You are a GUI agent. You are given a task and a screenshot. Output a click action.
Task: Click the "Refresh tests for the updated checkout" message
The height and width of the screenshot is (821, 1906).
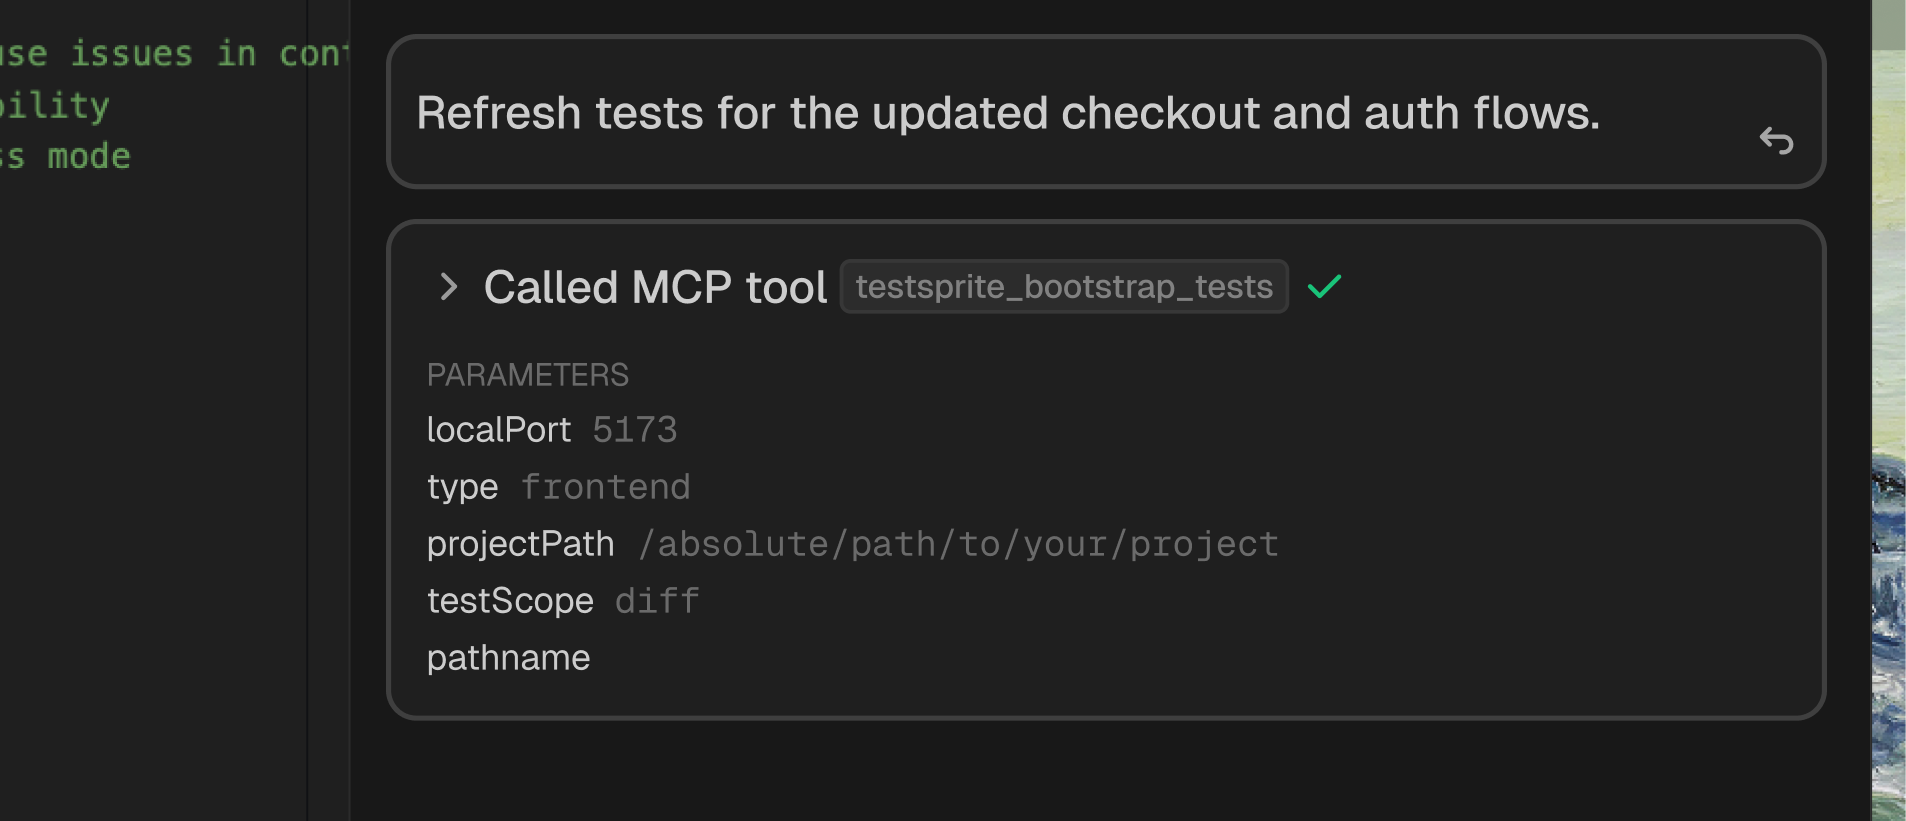click(1007, 113)
